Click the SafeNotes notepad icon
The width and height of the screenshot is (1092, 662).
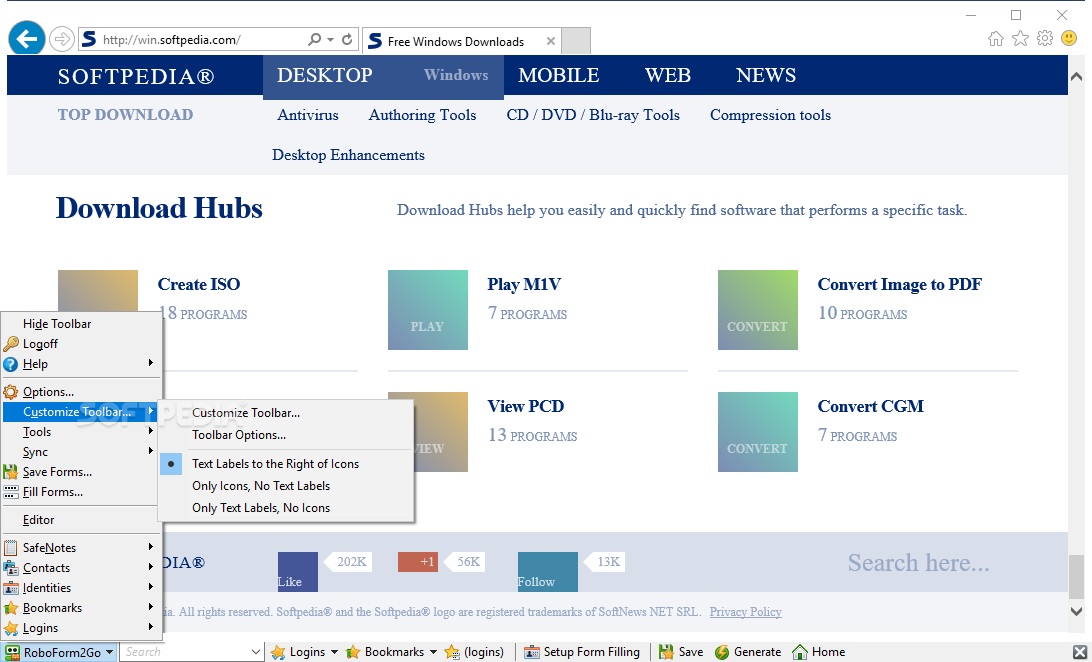pos(10,548)
